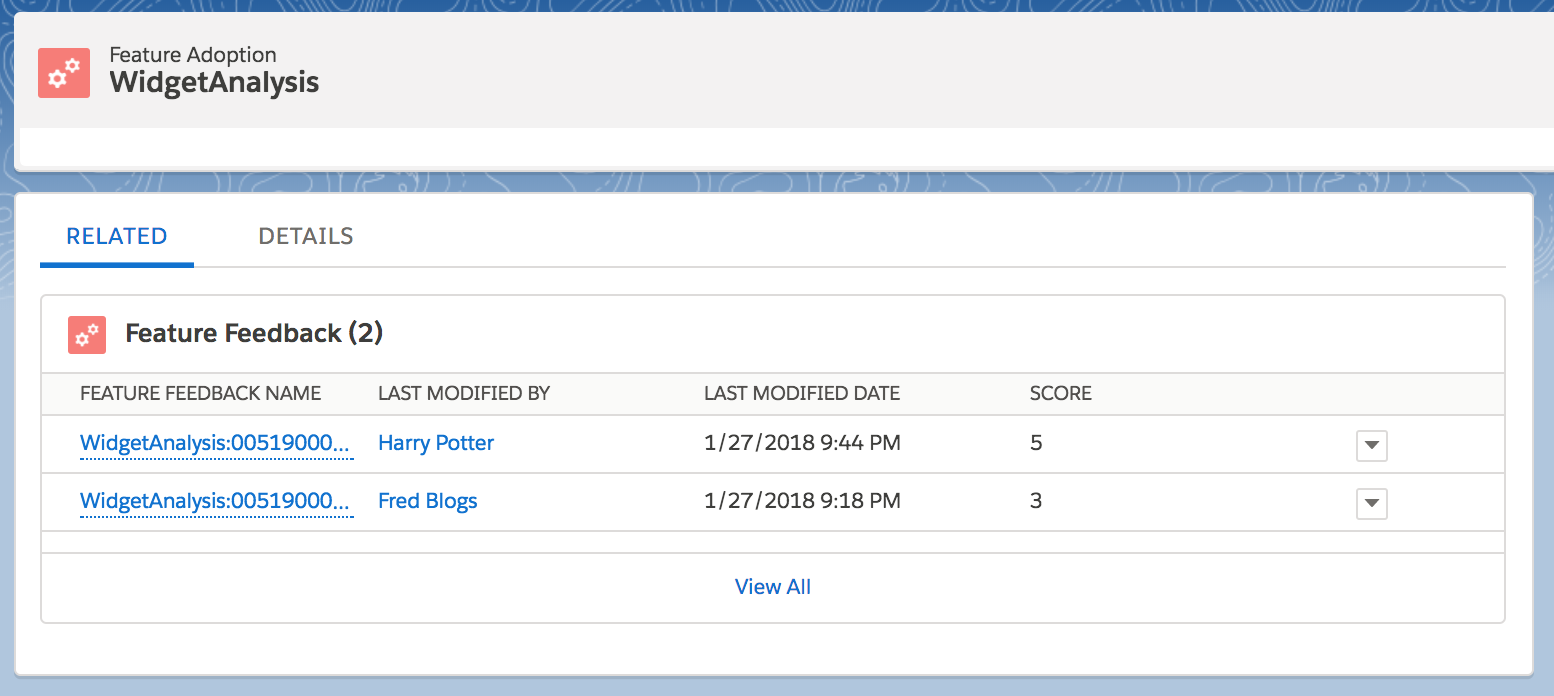Image resolution: width=1554 pixels, height=696 pixels.
Task: Open the feedback record modified by Fred Blogs
Action: point(216,501)
